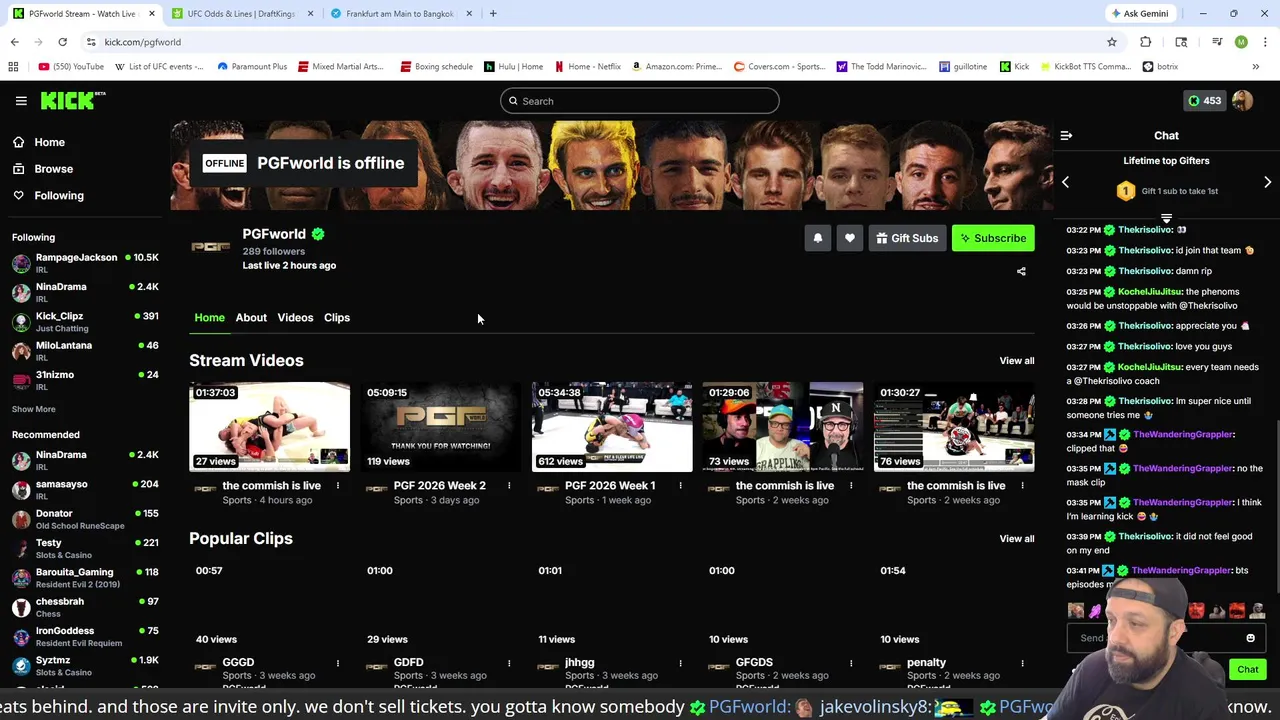This screenshot has width=1280, height=720.
Task: Go to Home in Kick sidebar
Action: coord(49,142)
